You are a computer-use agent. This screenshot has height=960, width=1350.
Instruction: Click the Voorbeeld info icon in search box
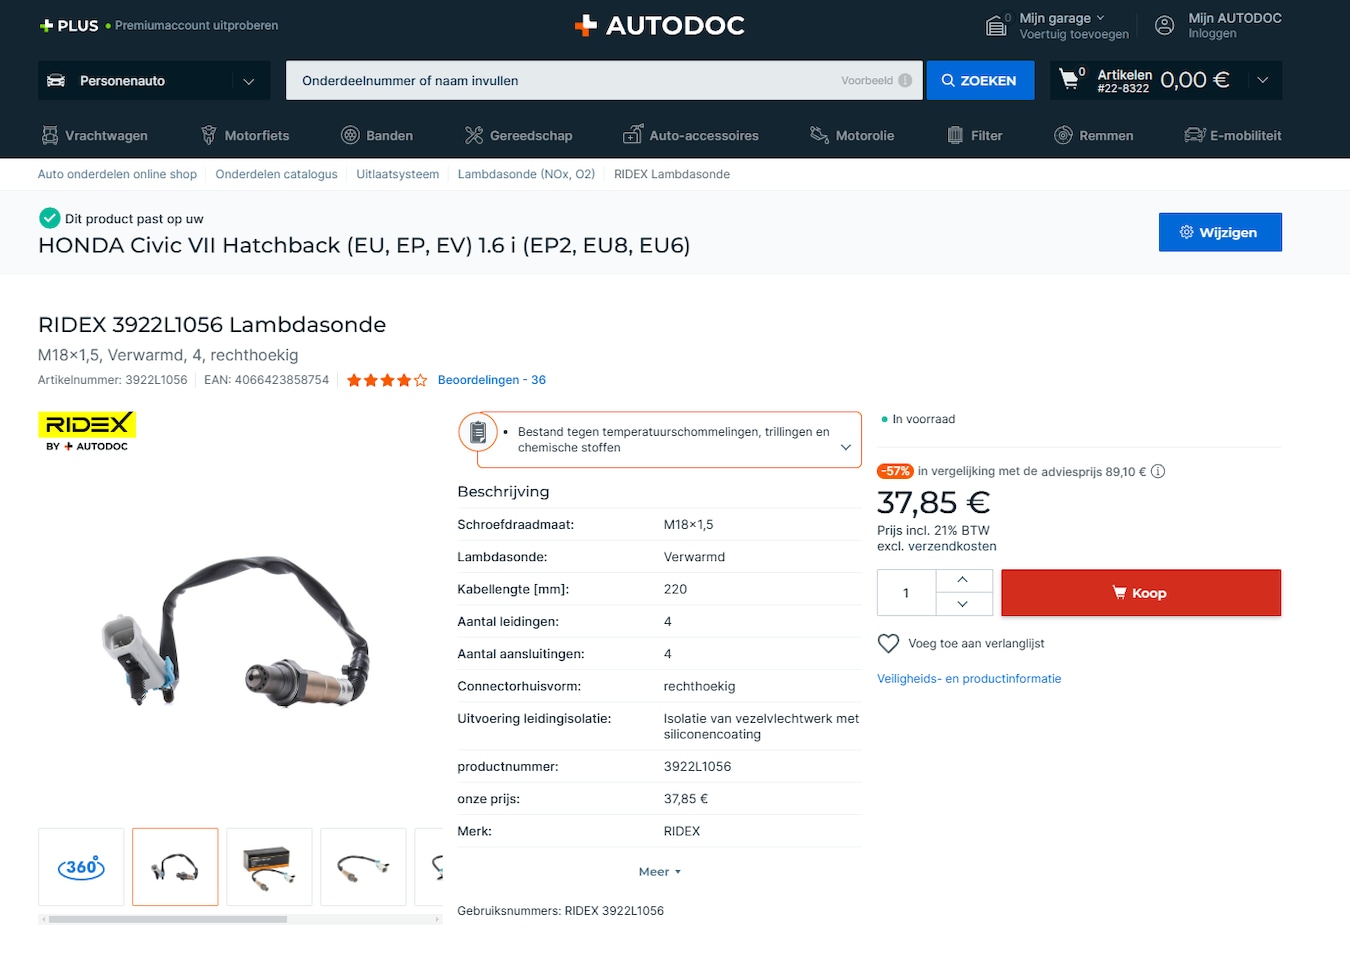[x=905, y=80]
